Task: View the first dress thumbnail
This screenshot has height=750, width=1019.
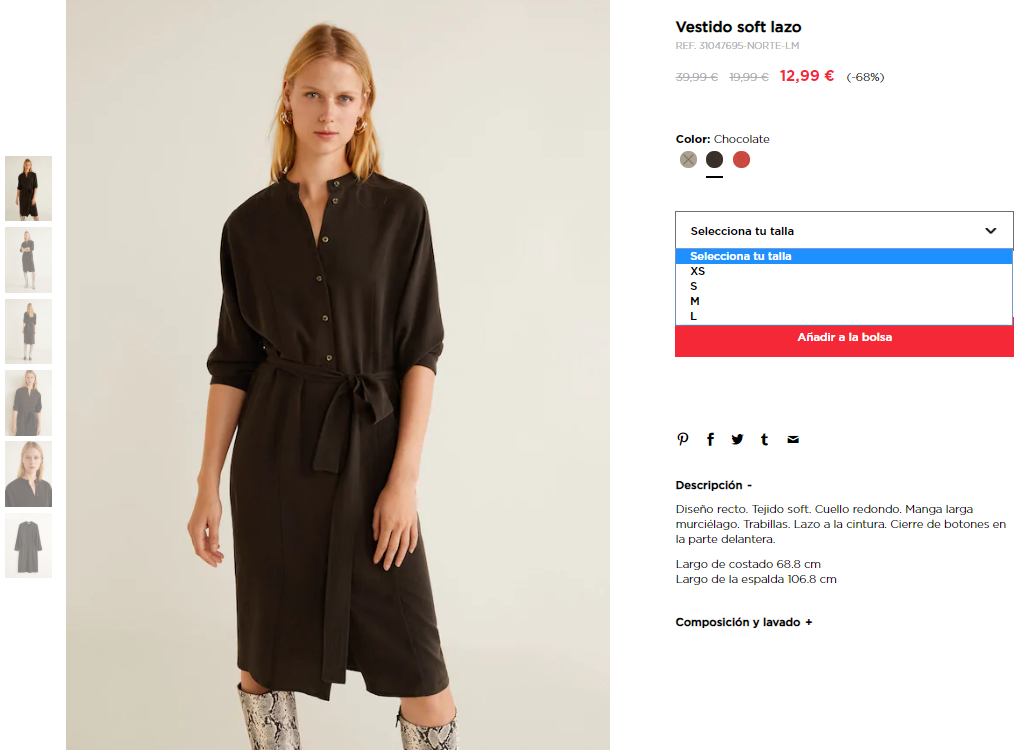Action: point(29,188)
